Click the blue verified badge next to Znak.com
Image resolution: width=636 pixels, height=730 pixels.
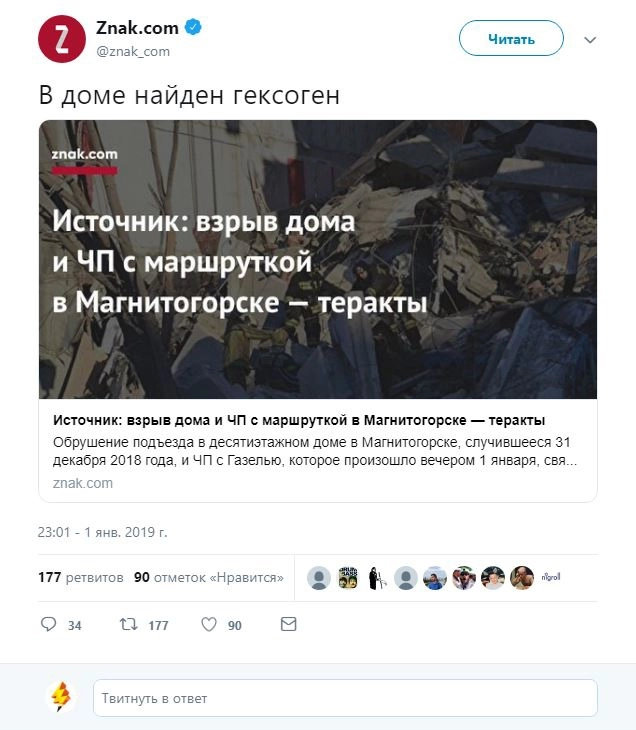(193, 27)
